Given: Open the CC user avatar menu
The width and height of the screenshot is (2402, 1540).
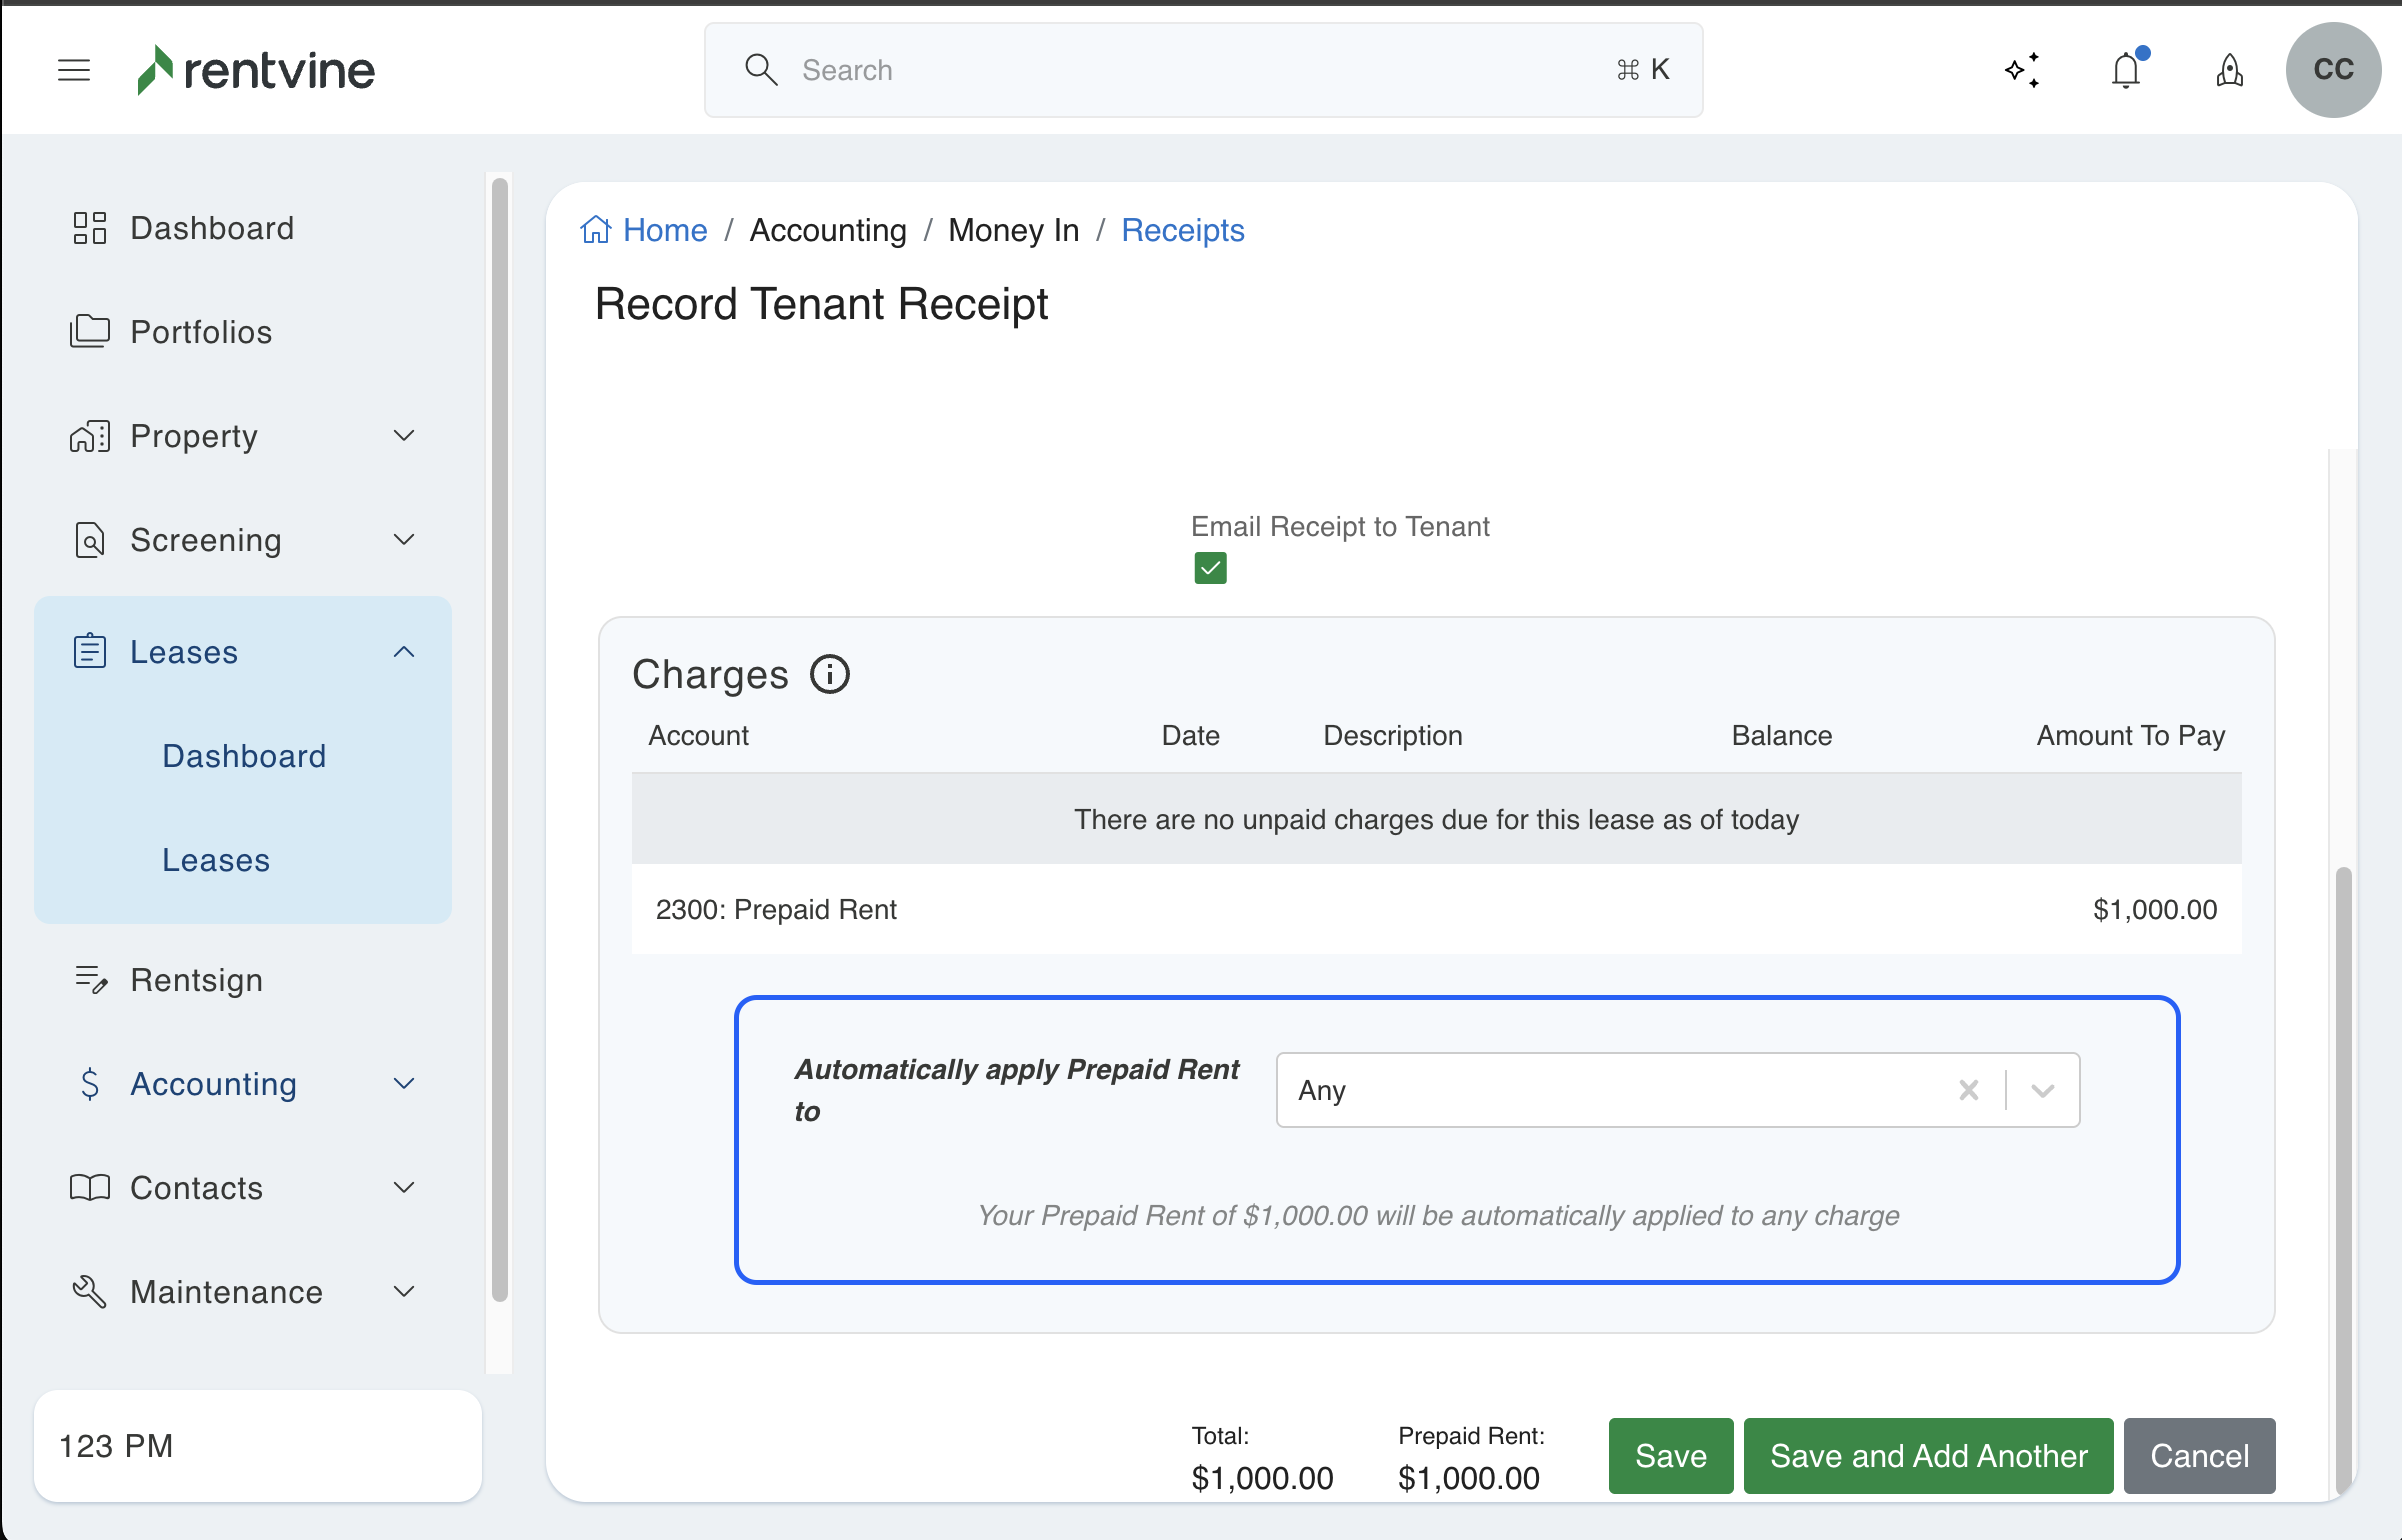Looking at the screenshot, I should pos(2332,70).
